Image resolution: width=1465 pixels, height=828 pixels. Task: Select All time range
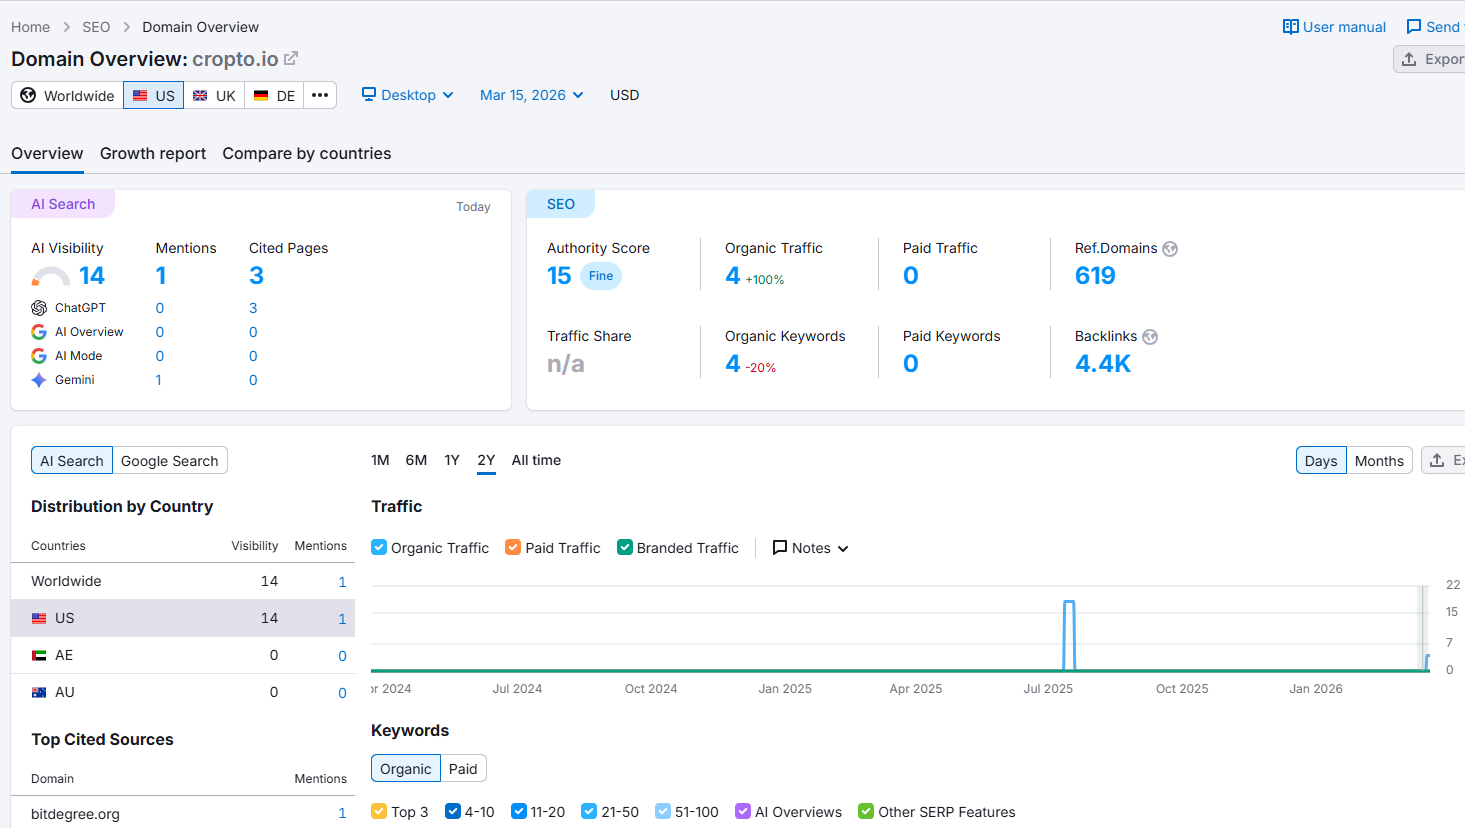click(x=536, y=460)
